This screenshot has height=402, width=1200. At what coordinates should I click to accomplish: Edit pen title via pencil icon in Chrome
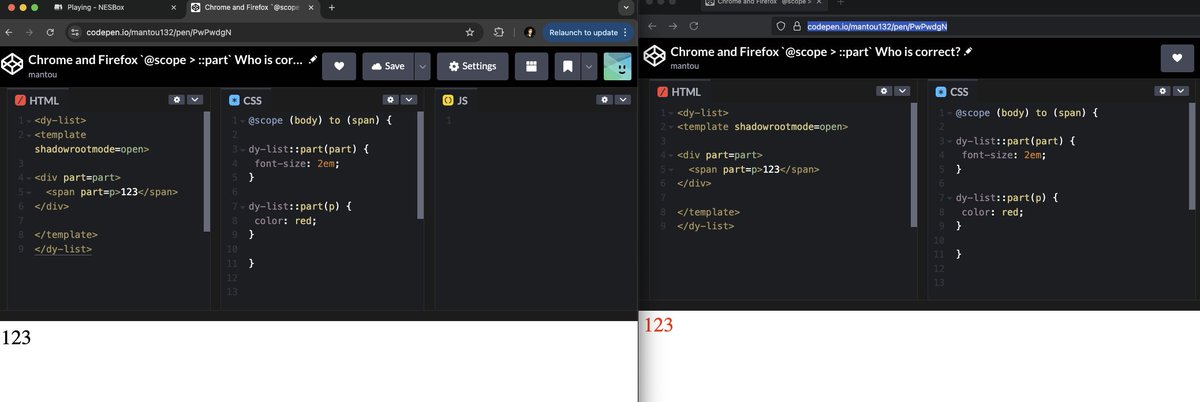(314, 59)
